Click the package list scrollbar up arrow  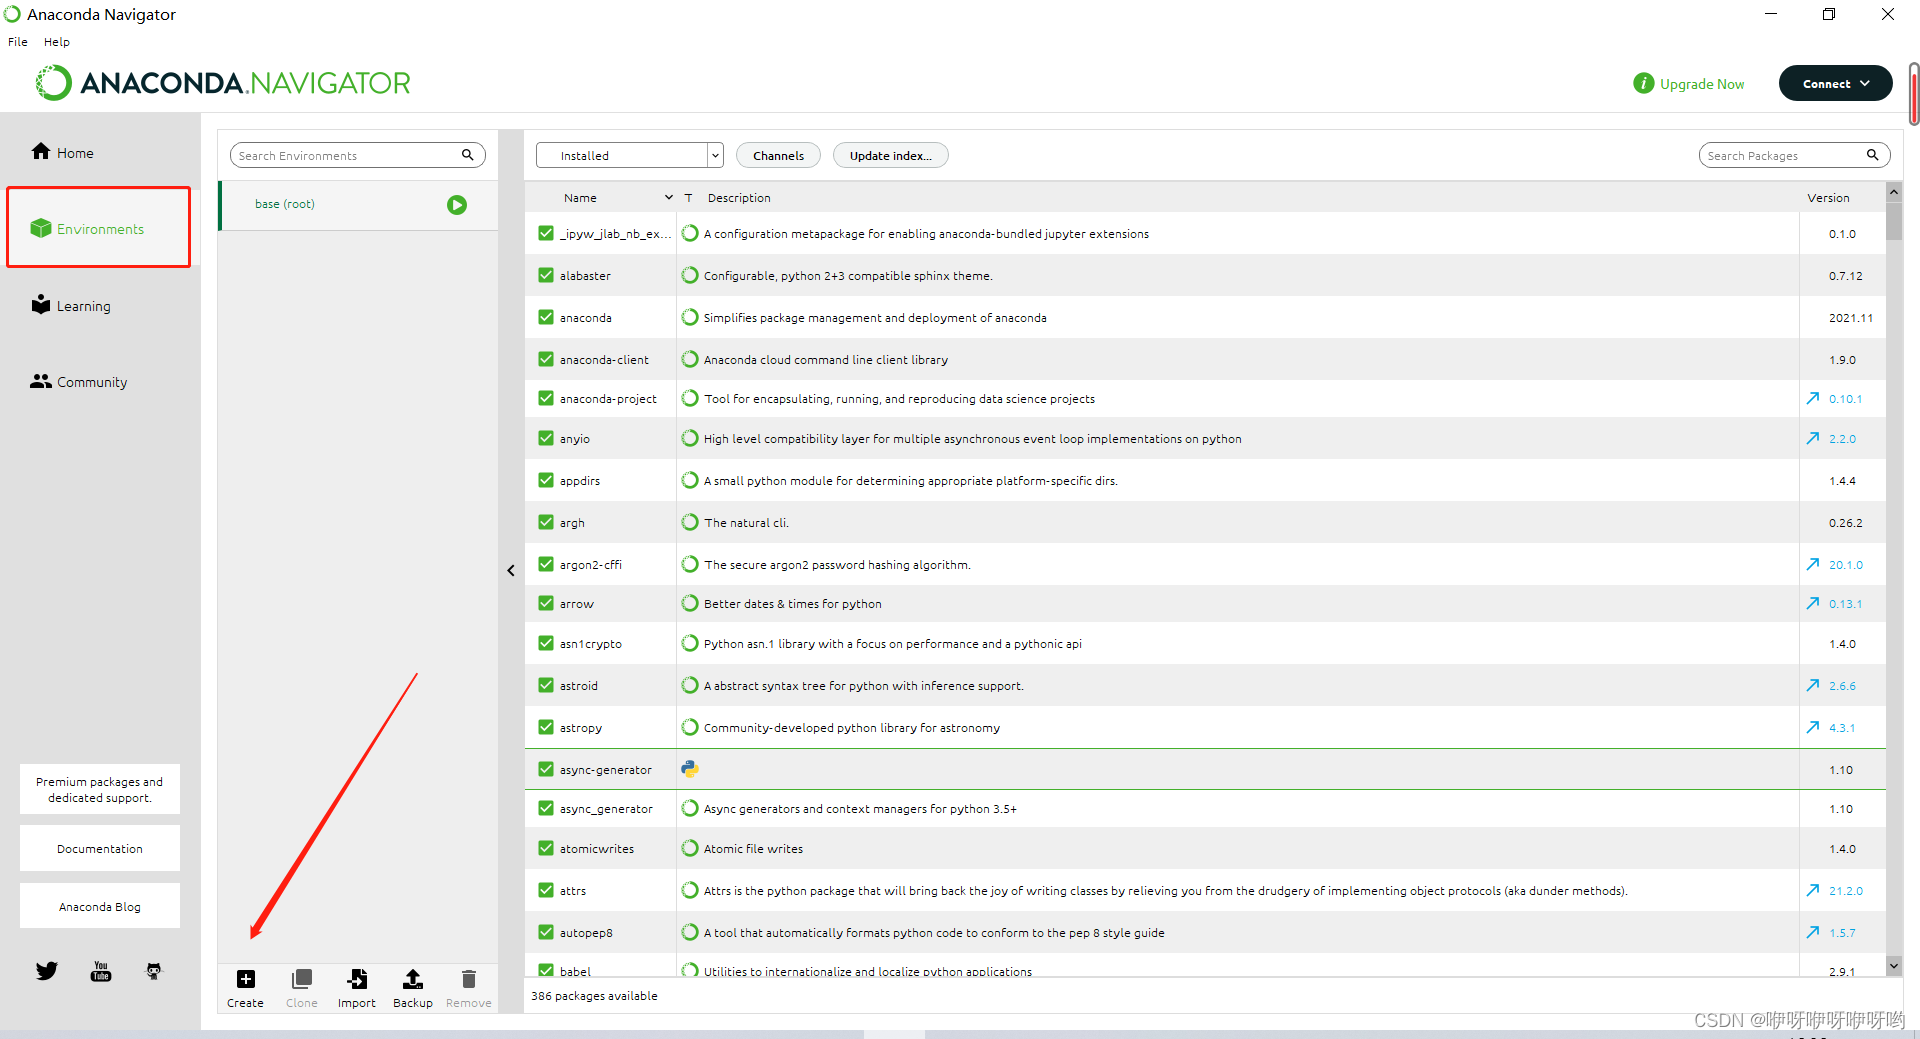(x=1894, y=191)
